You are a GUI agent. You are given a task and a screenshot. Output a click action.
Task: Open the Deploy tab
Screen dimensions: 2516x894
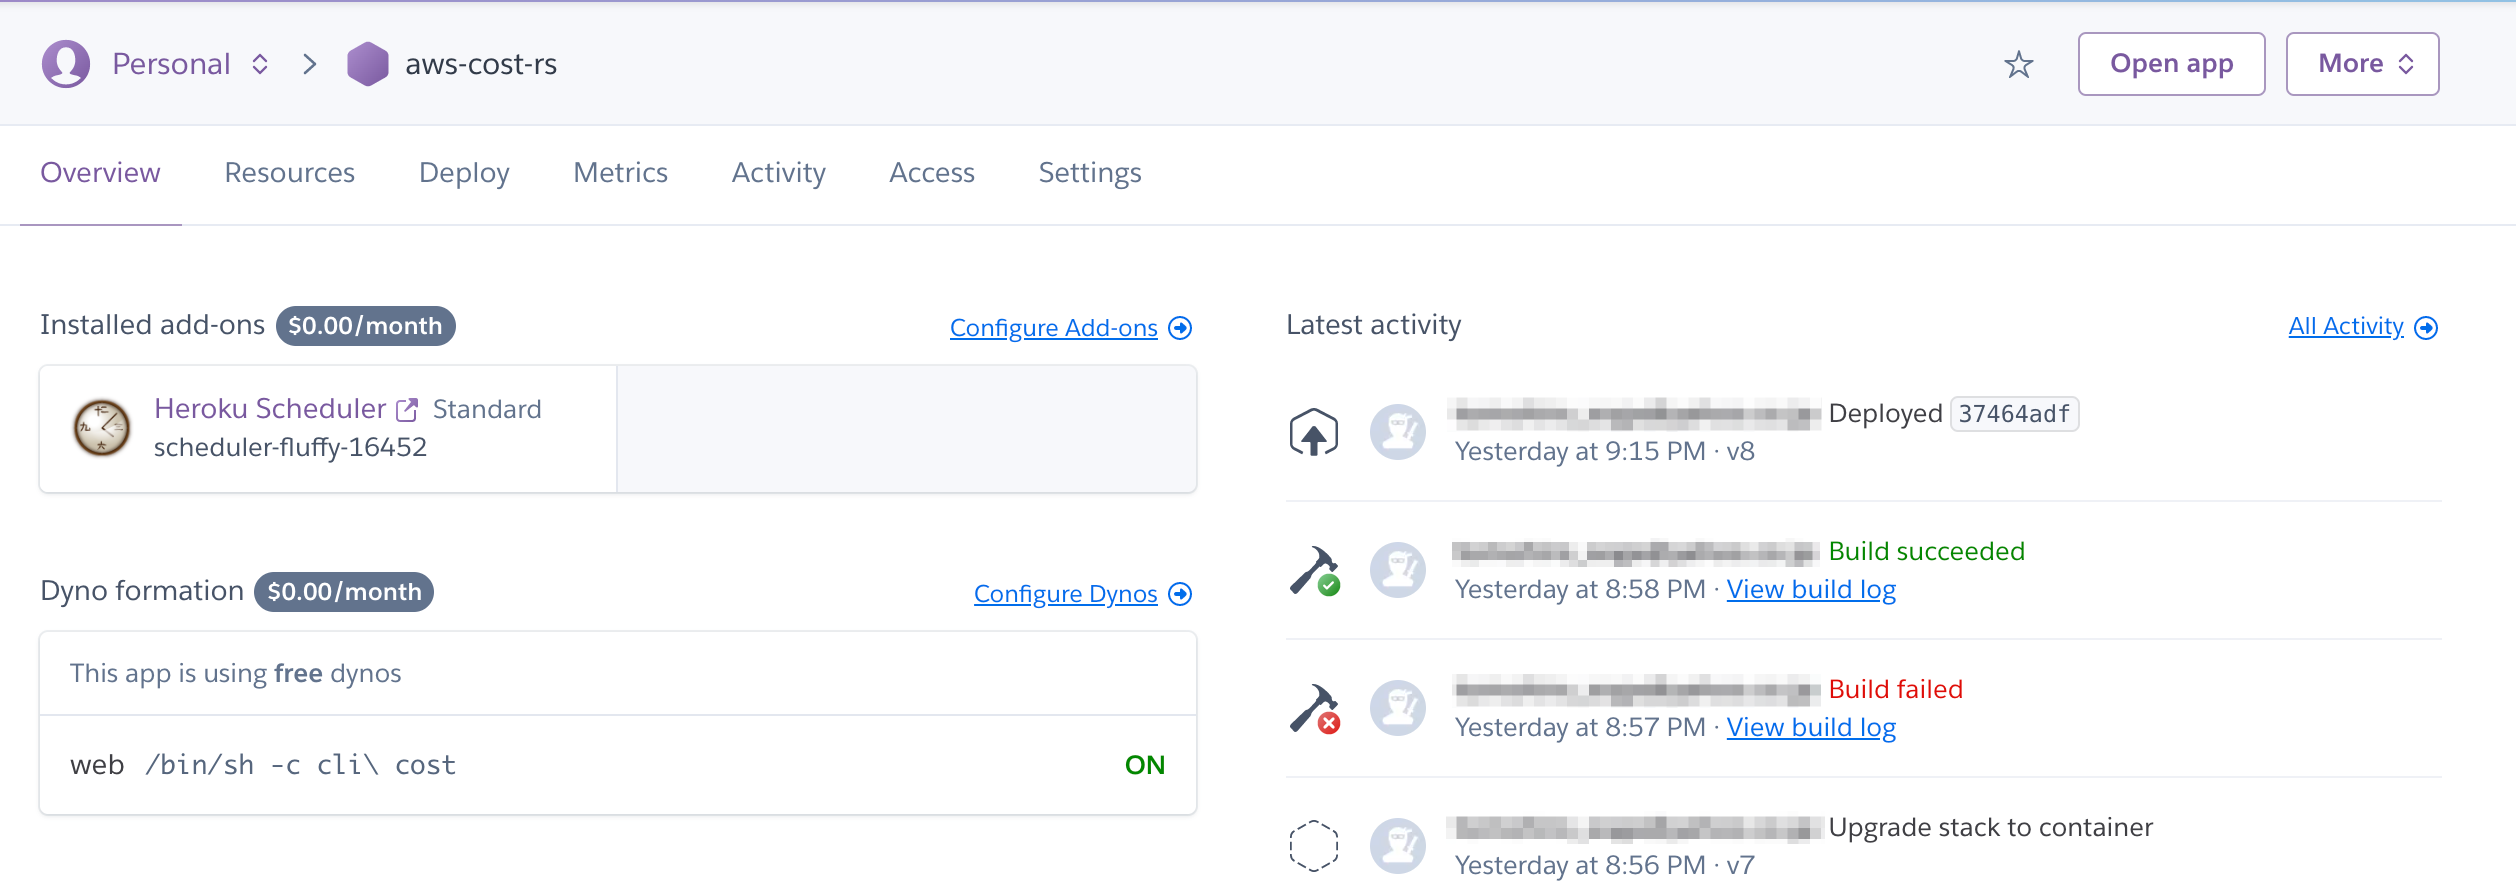click(x=464, y=173)
